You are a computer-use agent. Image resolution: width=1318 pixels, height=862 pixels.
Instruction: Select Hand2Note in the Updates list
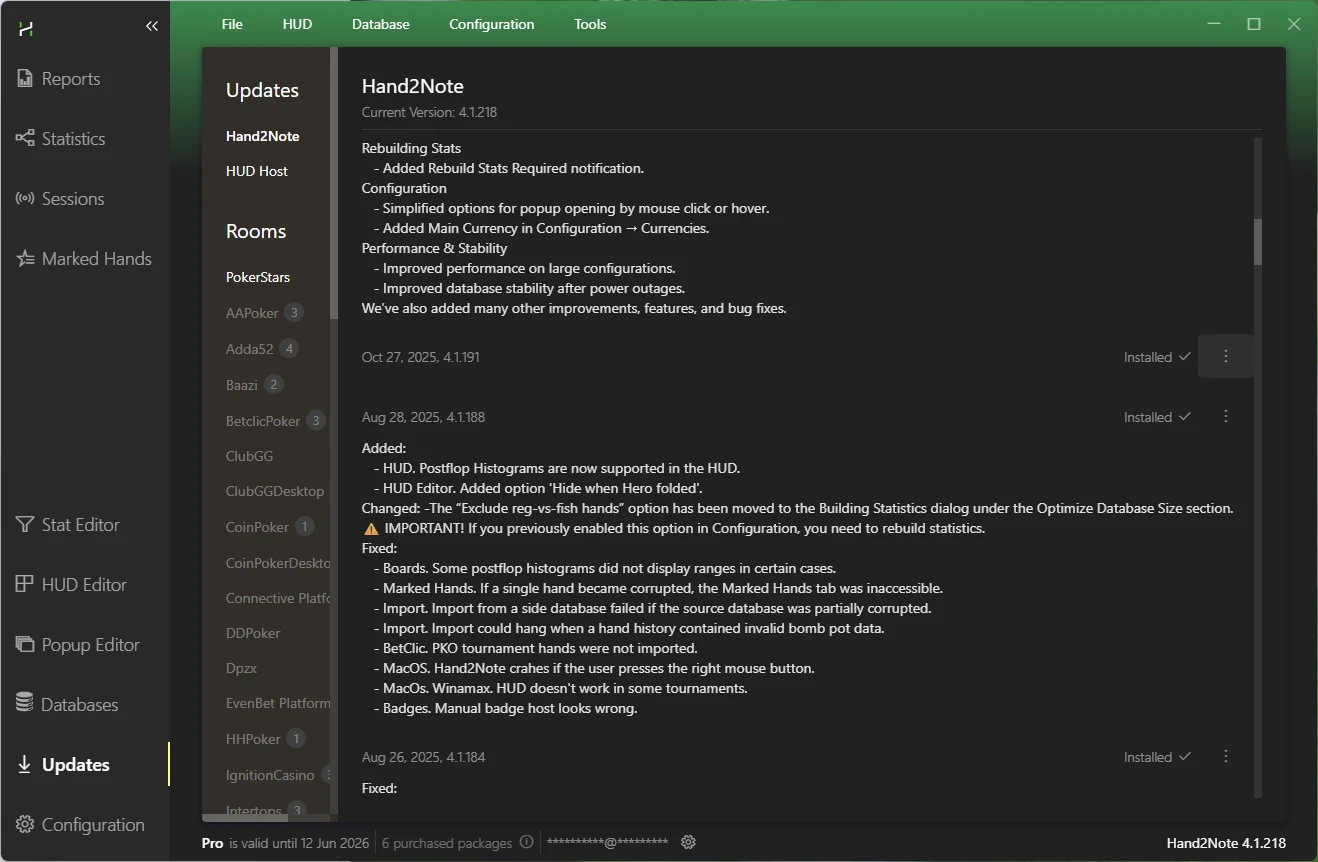pos(263,136)
